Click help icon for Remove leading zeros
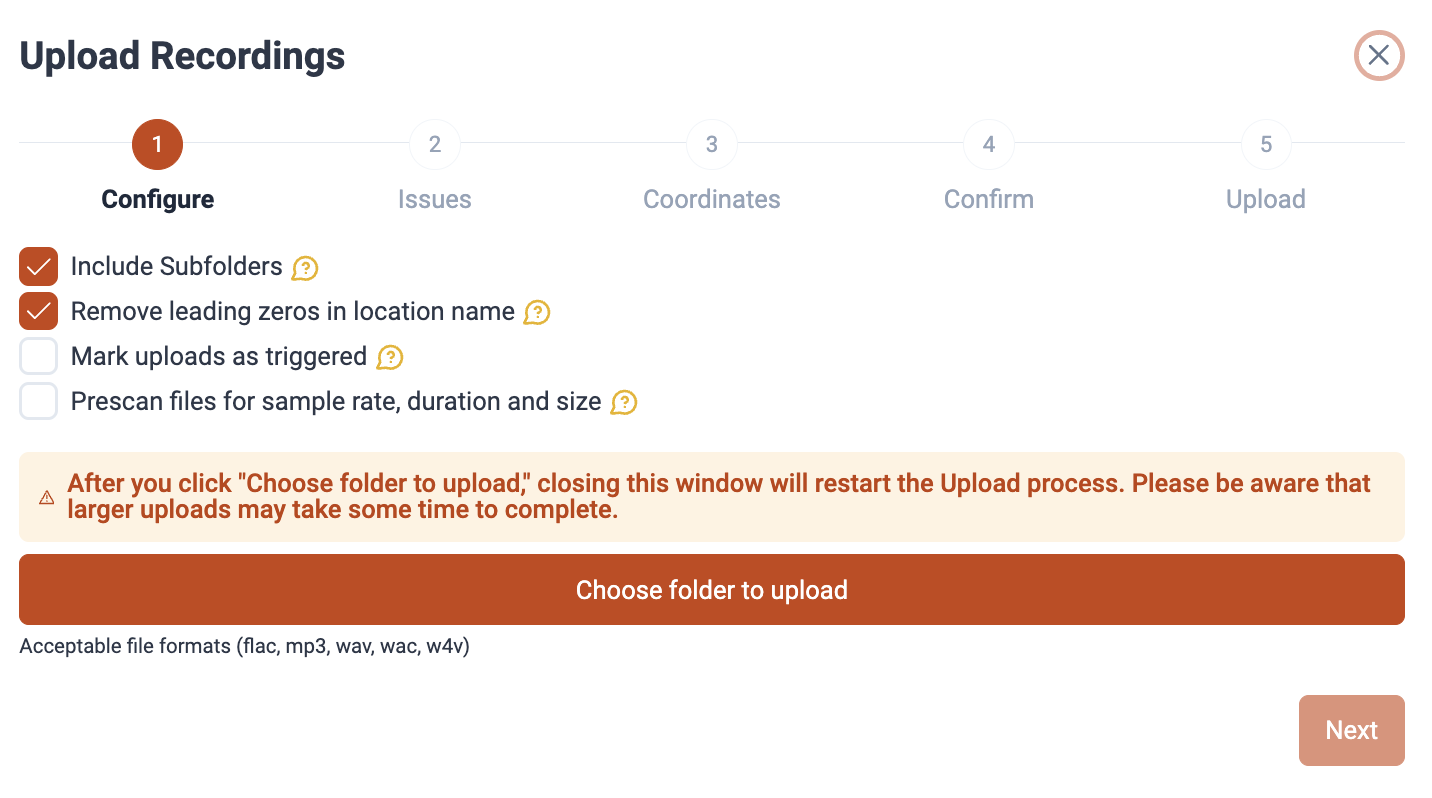This screenshot has width=1432, height=798. pos(537,313)
